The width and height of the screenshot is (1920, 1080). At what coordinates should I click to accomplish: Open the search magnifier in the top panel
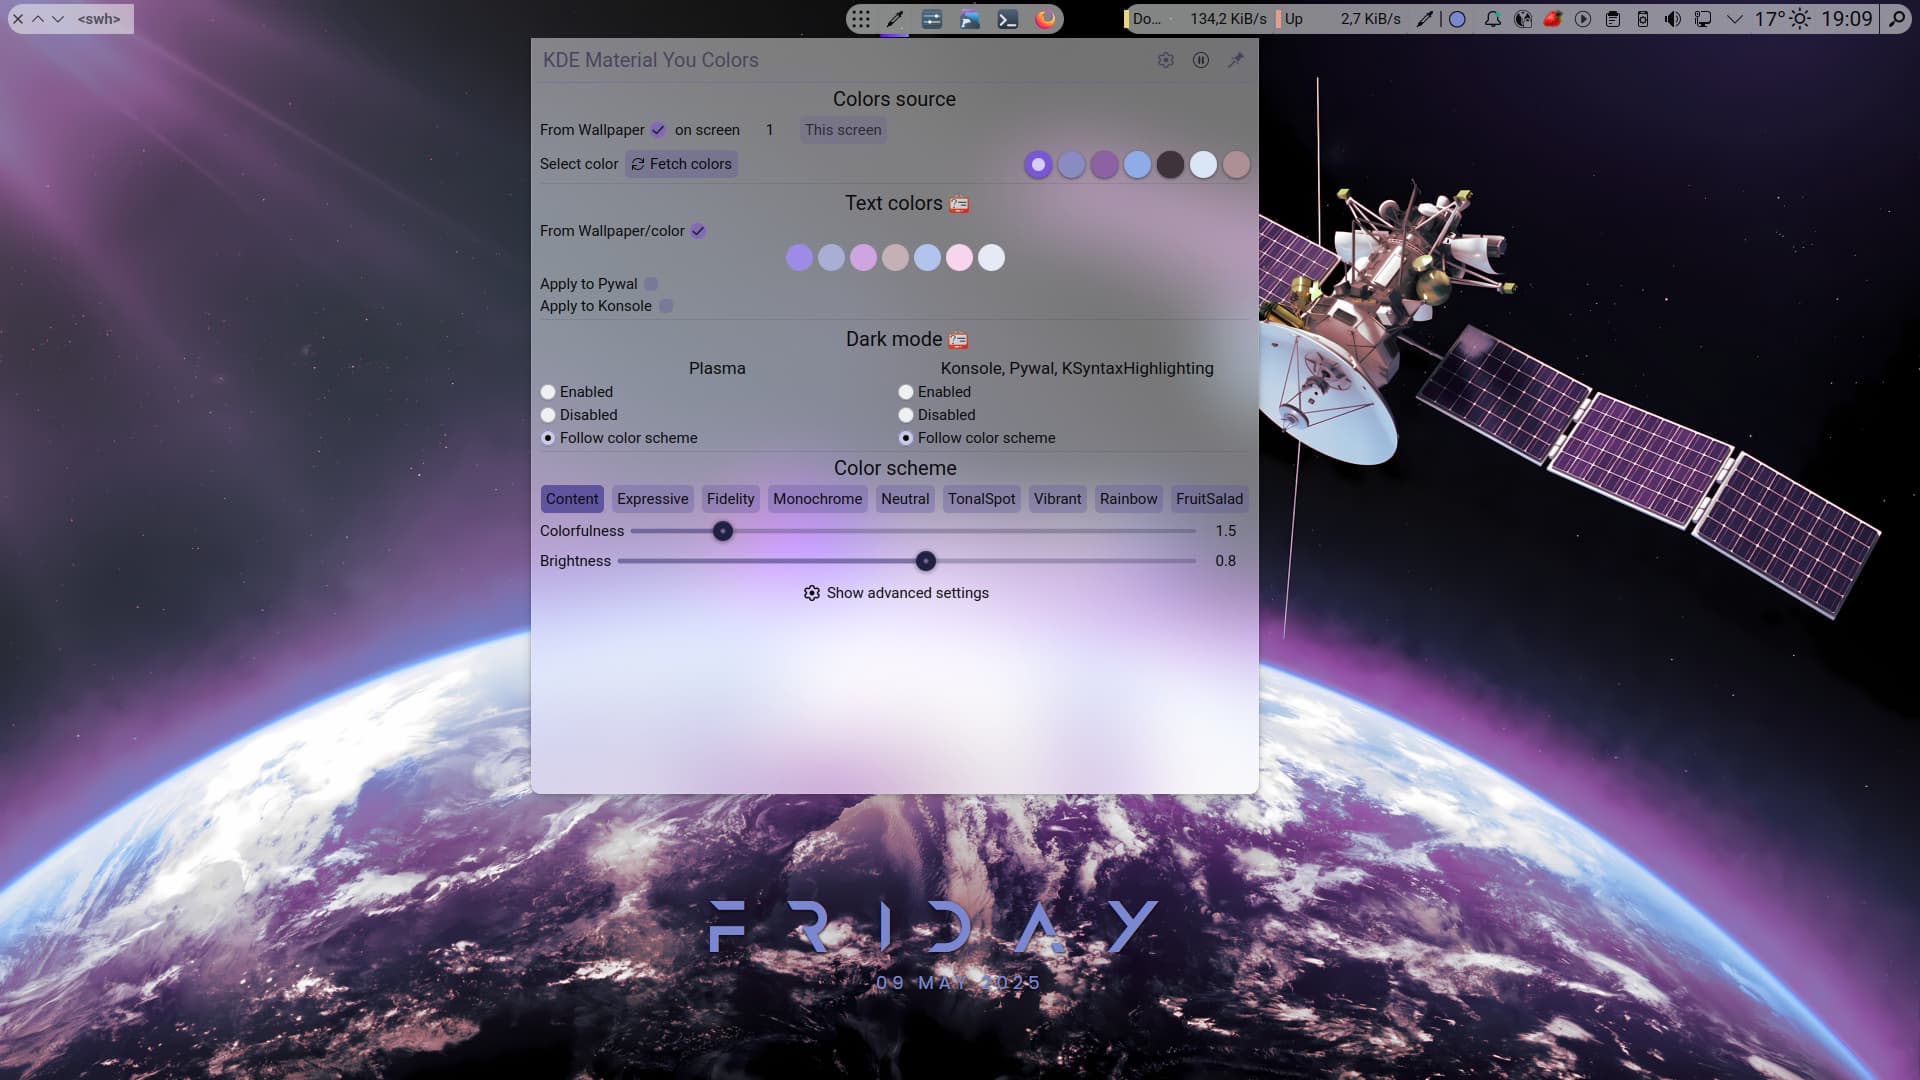coord(1896,19)
